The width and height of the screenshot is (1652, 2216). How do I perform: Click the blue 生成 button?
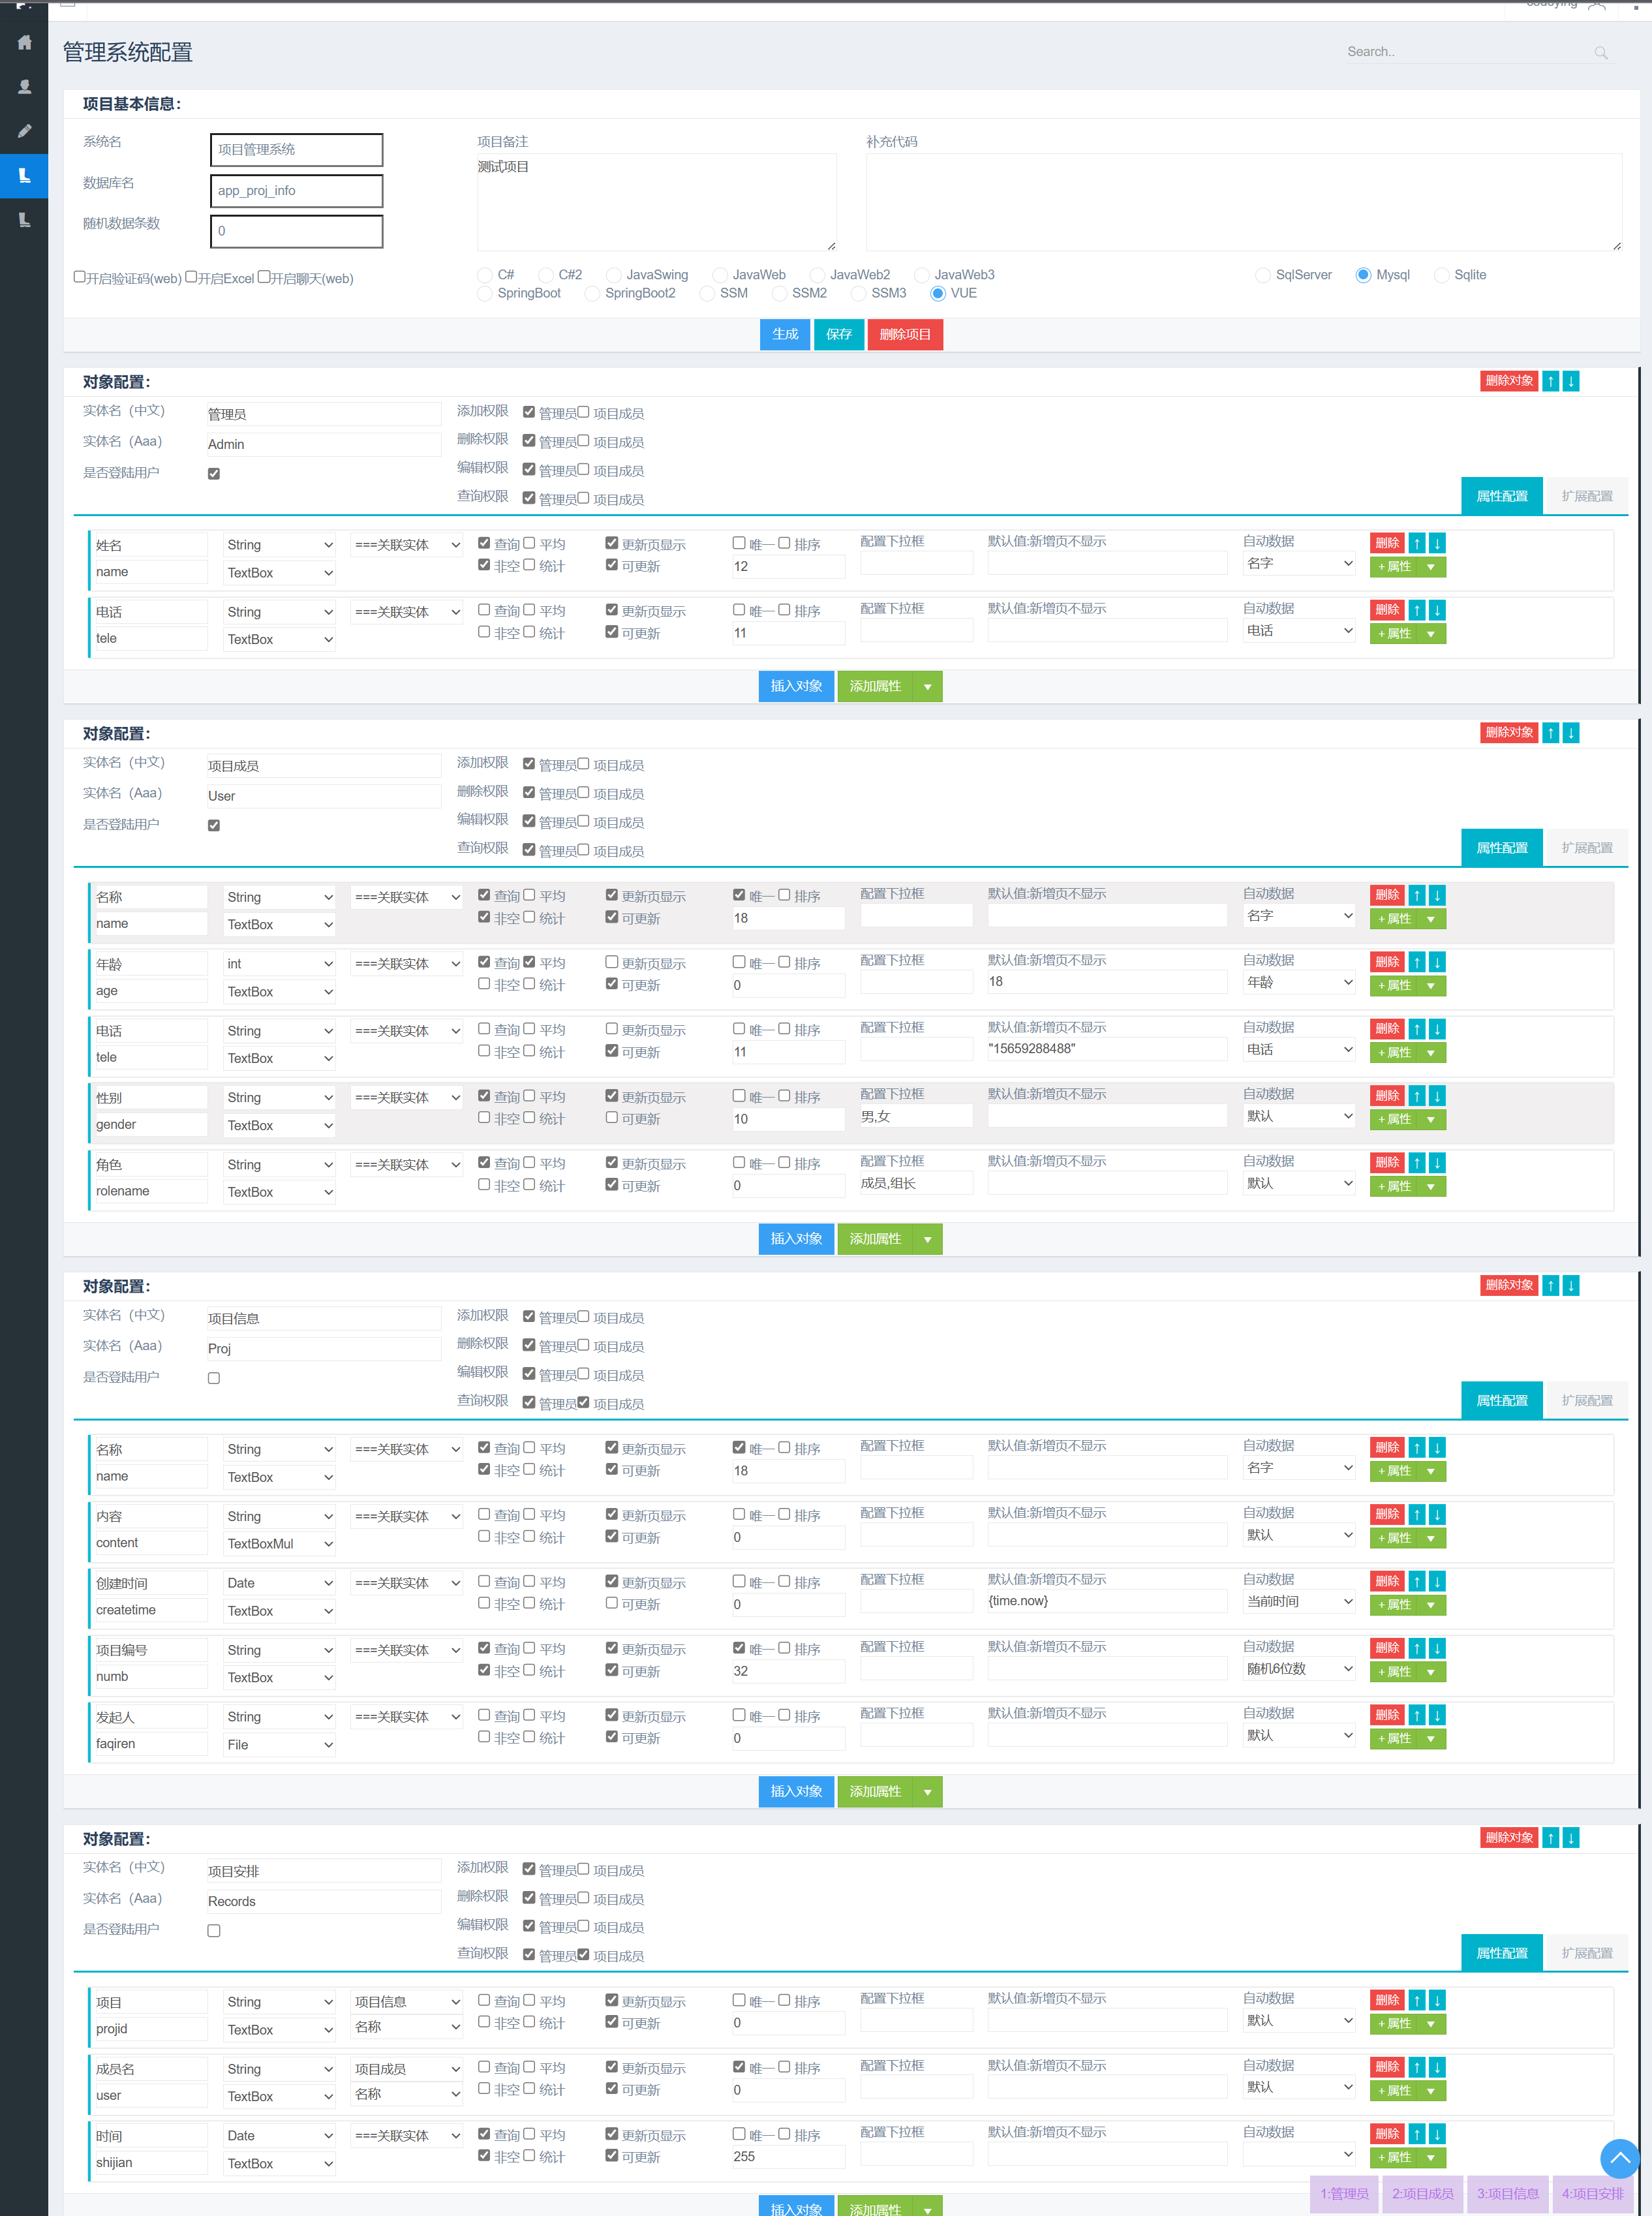785,334
